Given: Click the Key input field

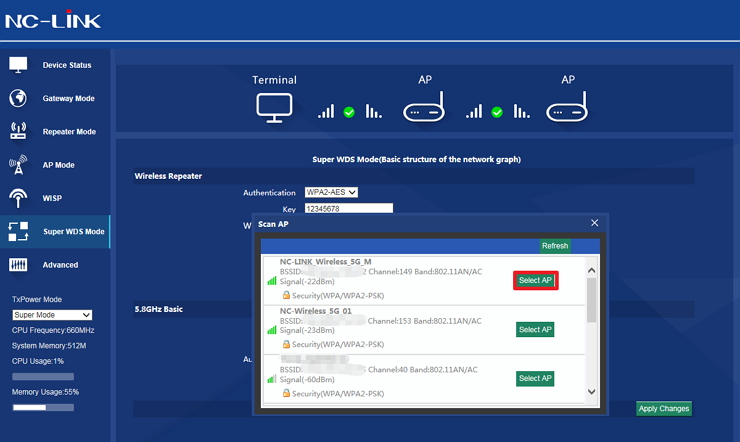Looking at the screenshot, I should coord(349,208).
